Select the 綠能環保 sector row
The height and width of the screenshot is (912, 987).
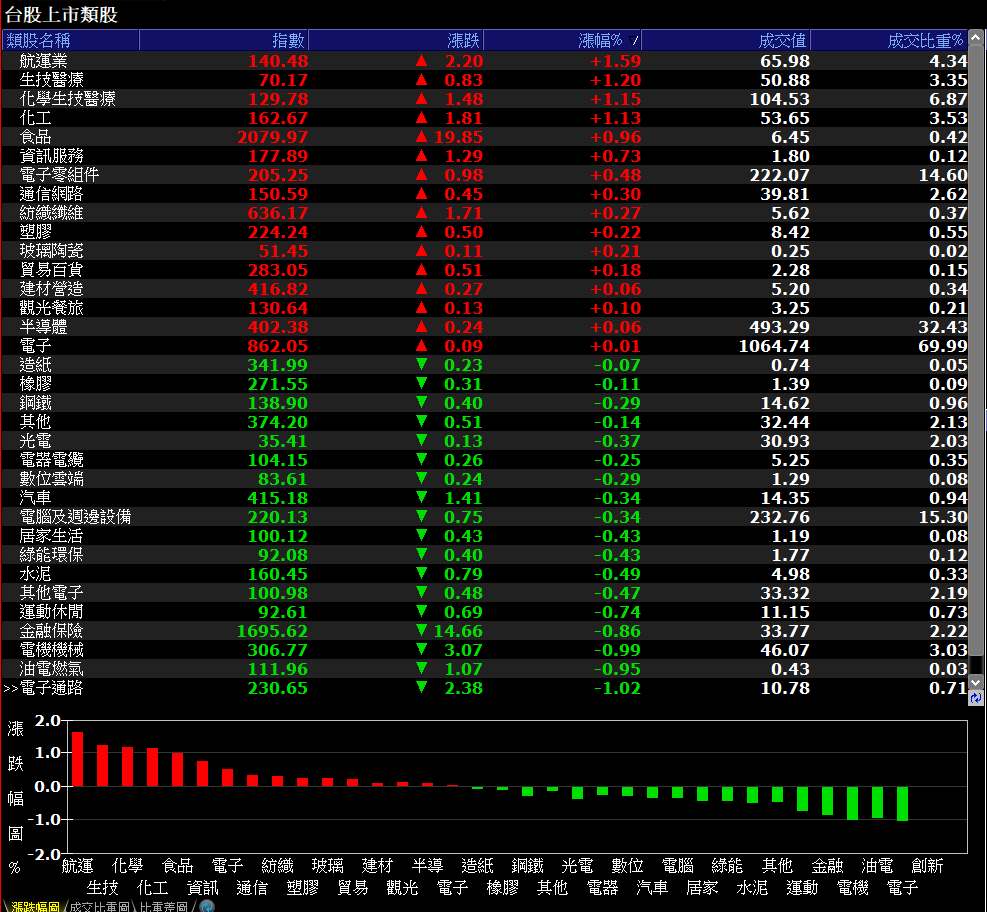pos(485,555)
